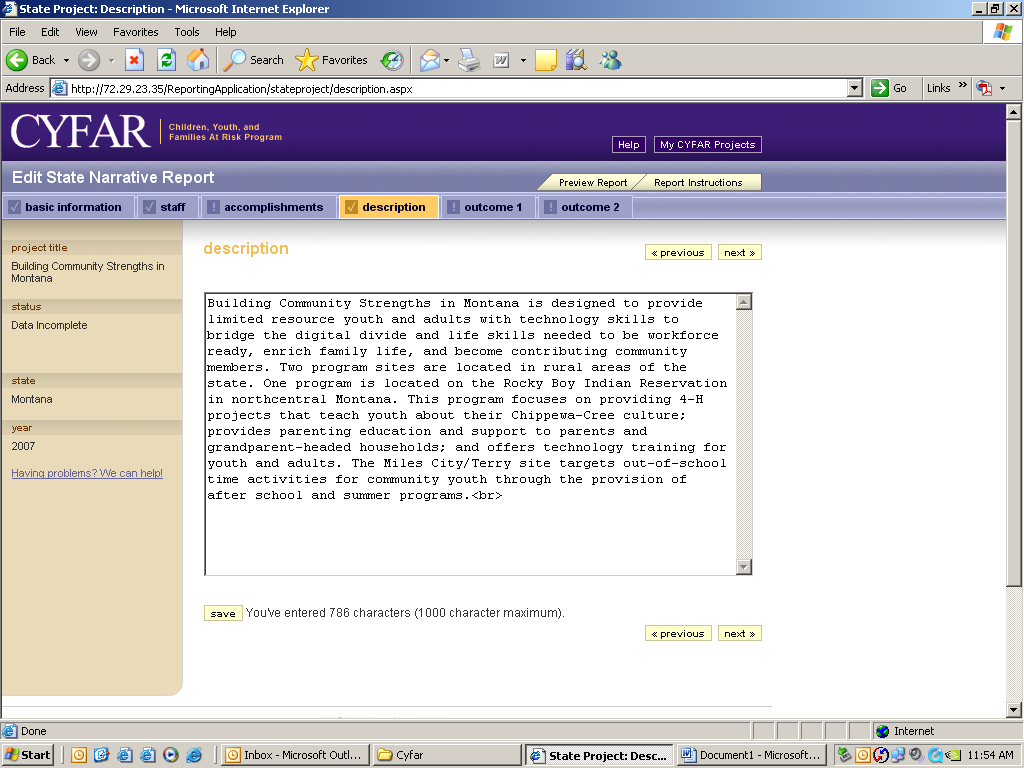The width and height of the screenshot is (1024, 768).
Task: Switch to the outcome 2 tab
Action: pyautogui.click(x=584, y=207)
